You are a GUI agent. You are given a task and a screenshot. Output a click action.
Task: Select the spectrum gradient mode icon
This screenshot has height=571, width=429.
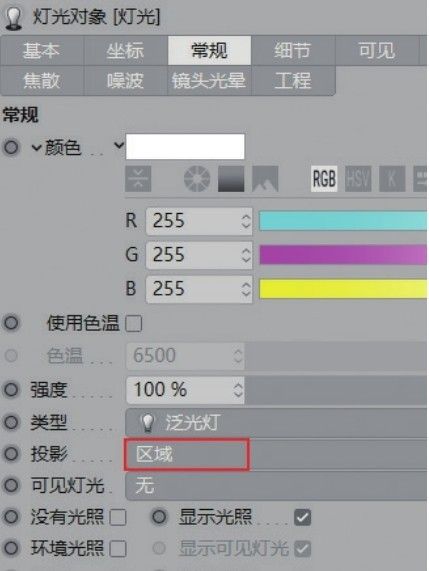coord(231,179)
